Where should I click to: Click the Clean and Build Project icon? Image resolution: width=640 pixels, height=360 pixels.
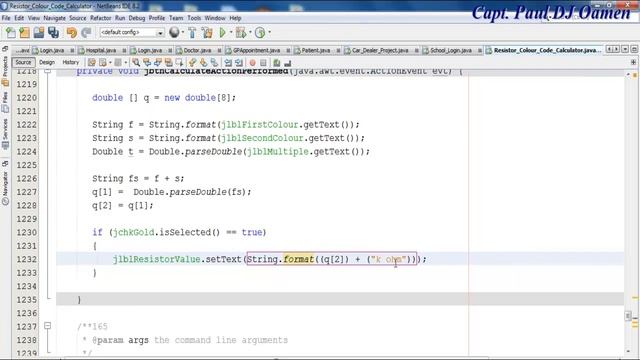click(x=207, y=33)
